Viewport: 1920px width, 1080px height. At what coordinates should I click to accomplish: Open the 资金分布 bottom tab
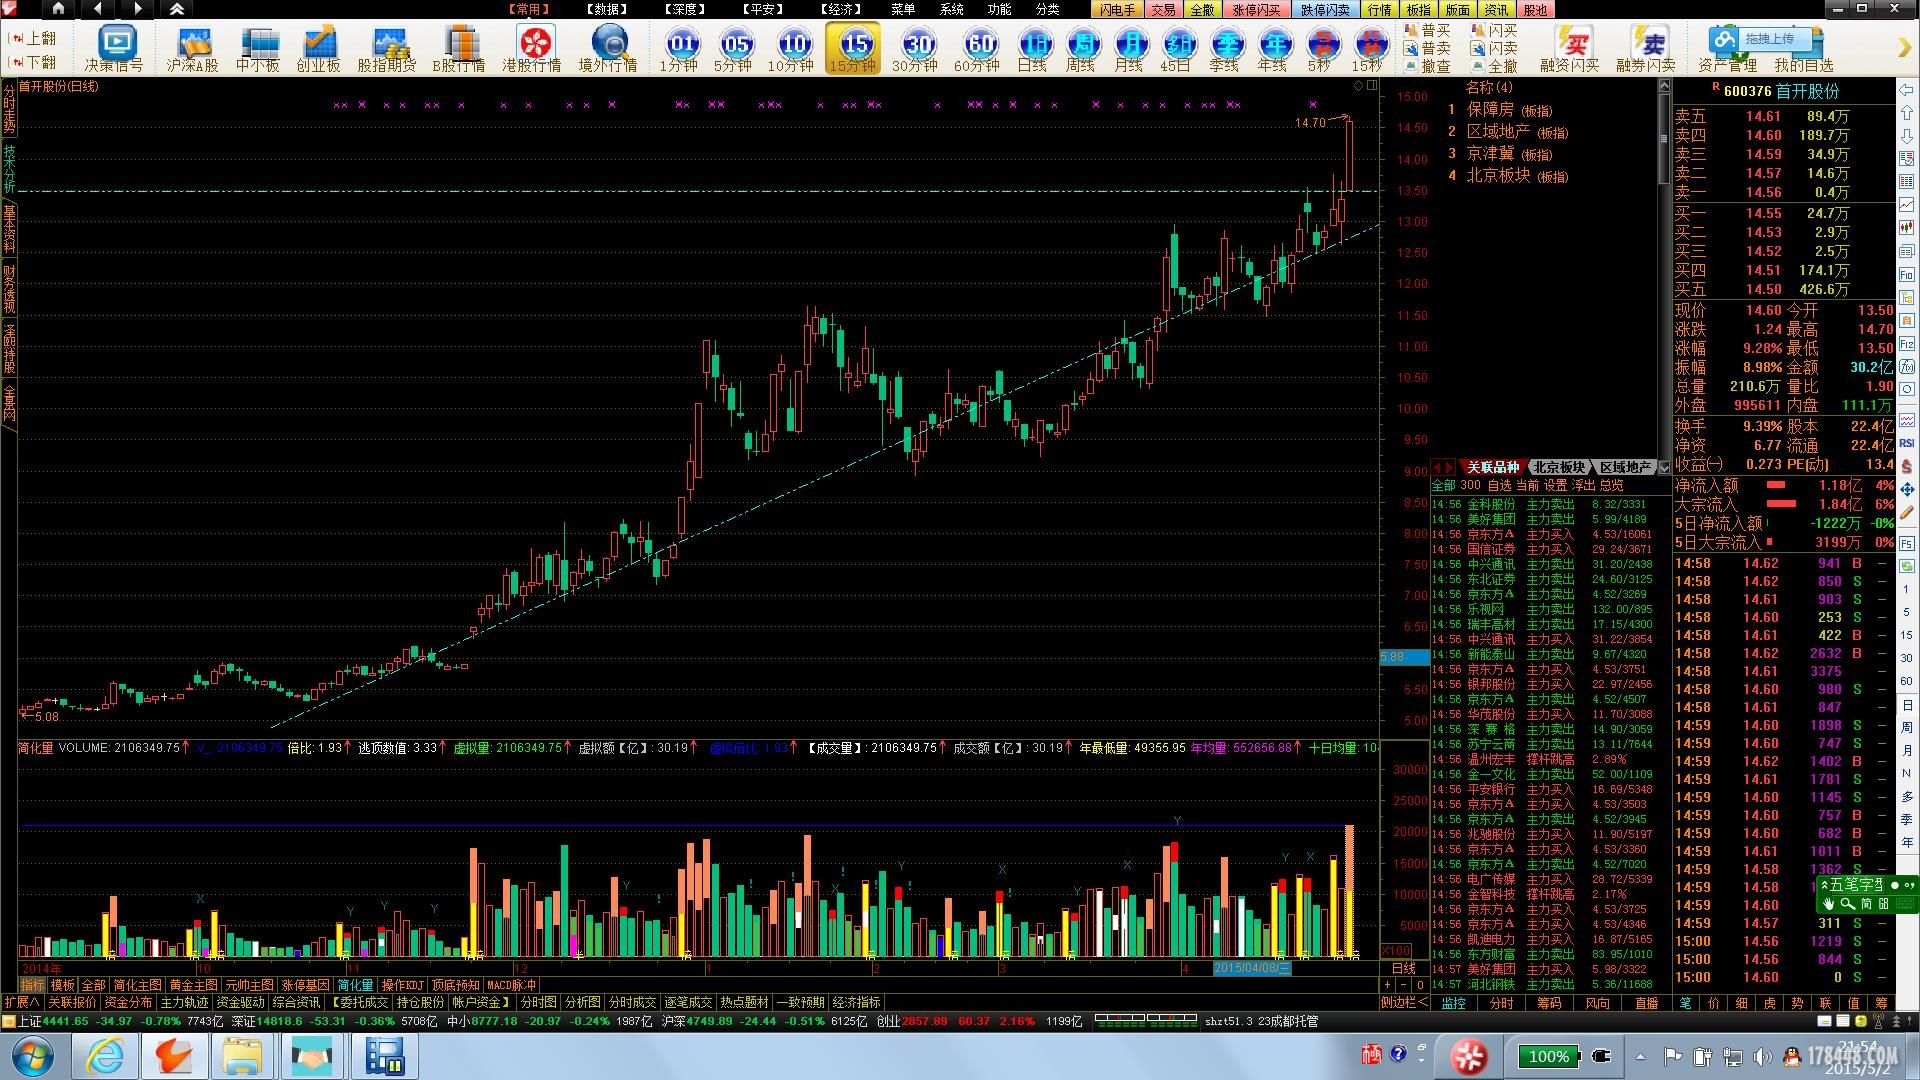129,1002
